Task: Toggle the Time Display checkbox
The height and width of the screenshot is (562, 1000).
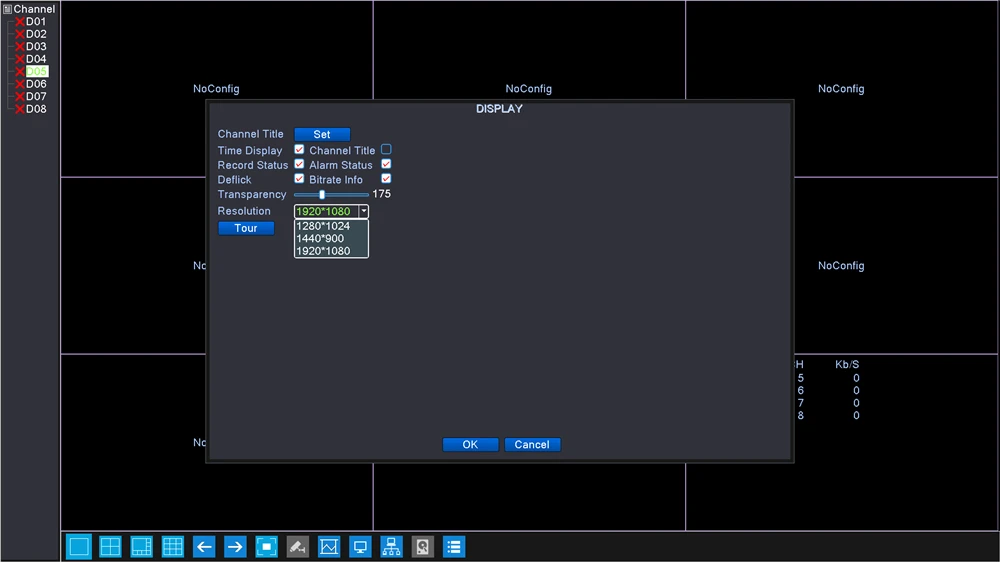Action: coord(299,149)
